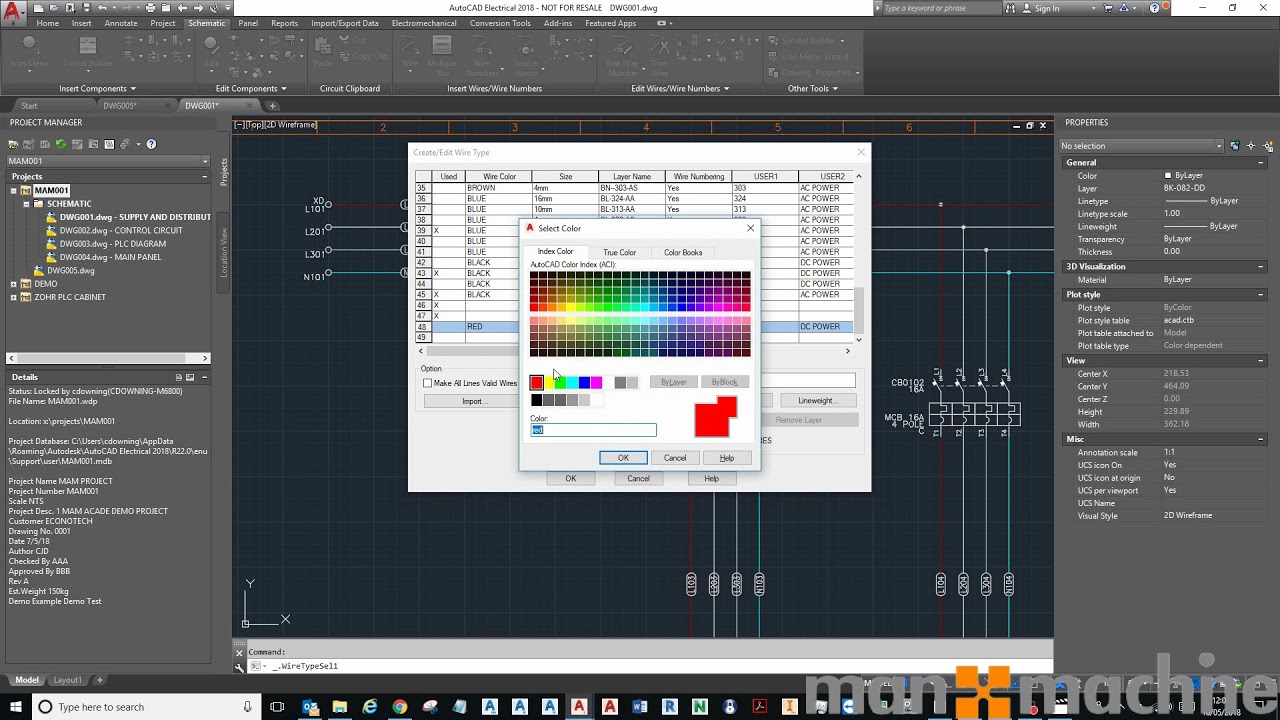
Task: Expand the DEMO project tree node
Action: [x=14, y=284]
